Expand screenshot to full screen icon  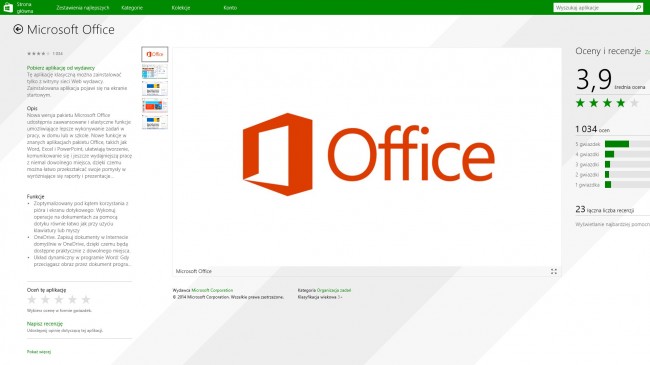tap(554, 271)
